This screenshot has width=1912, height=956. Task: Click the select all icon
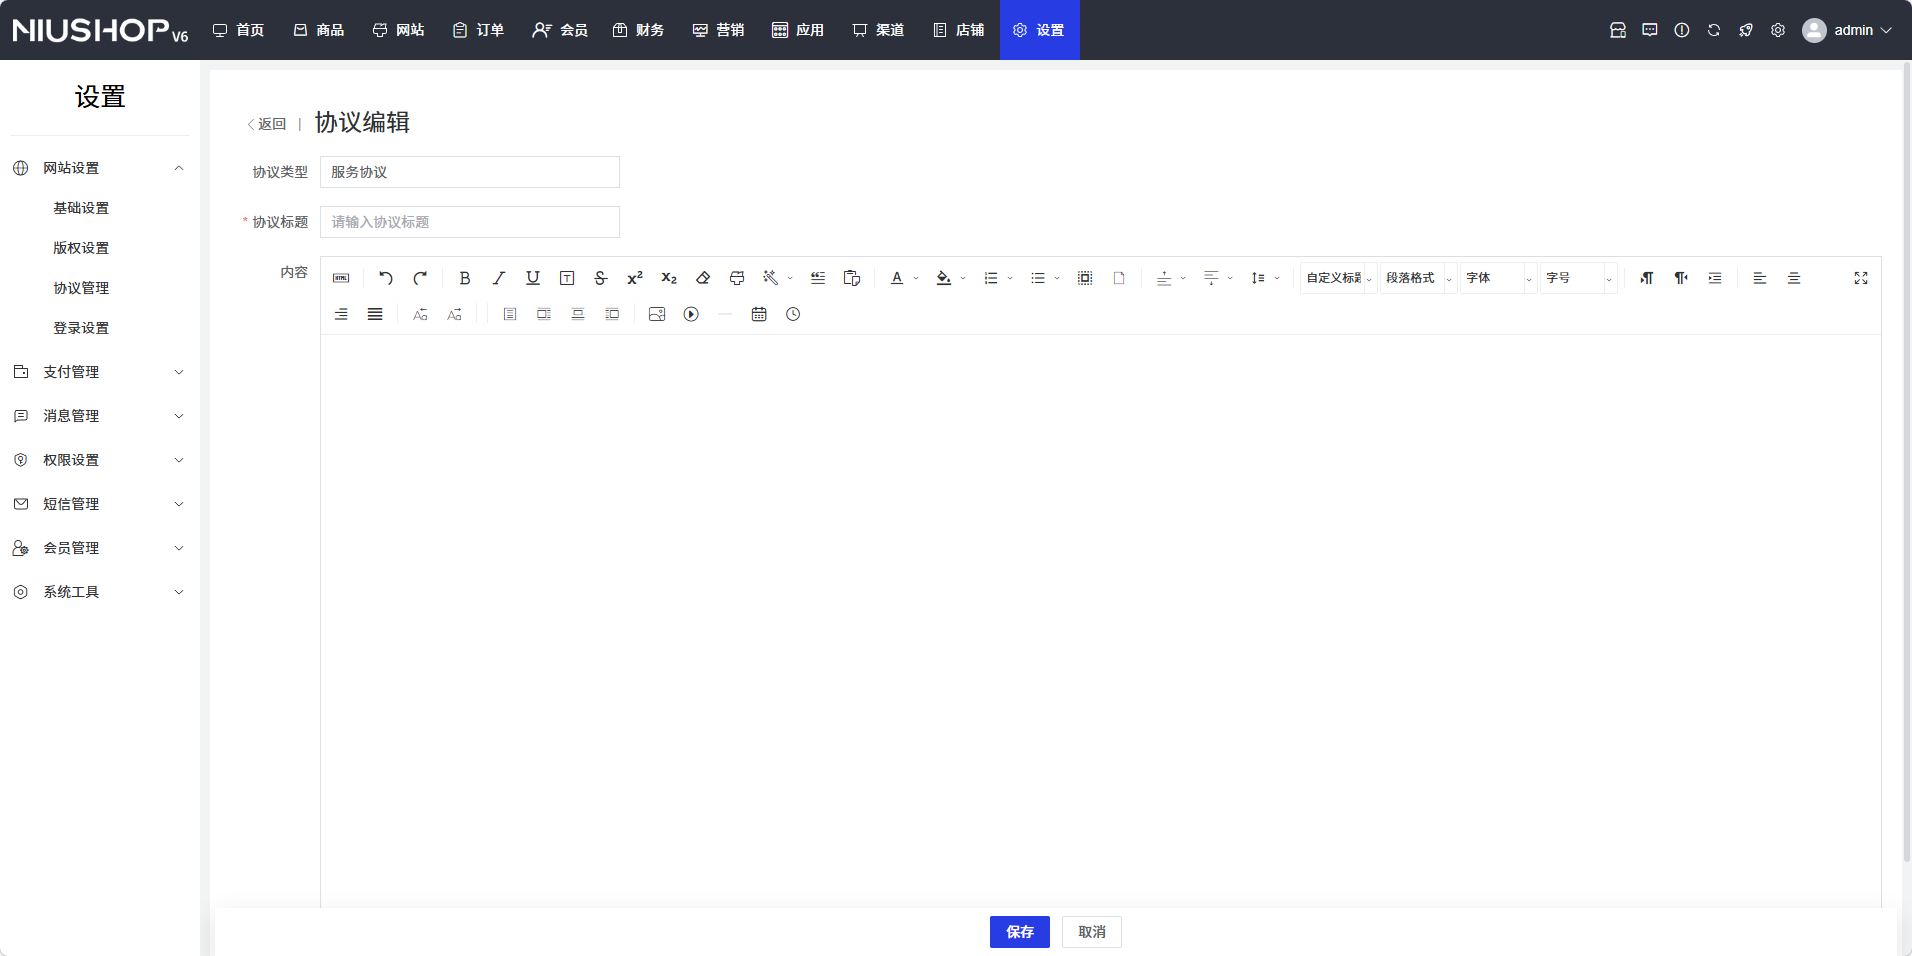(x=1085, y=278)
